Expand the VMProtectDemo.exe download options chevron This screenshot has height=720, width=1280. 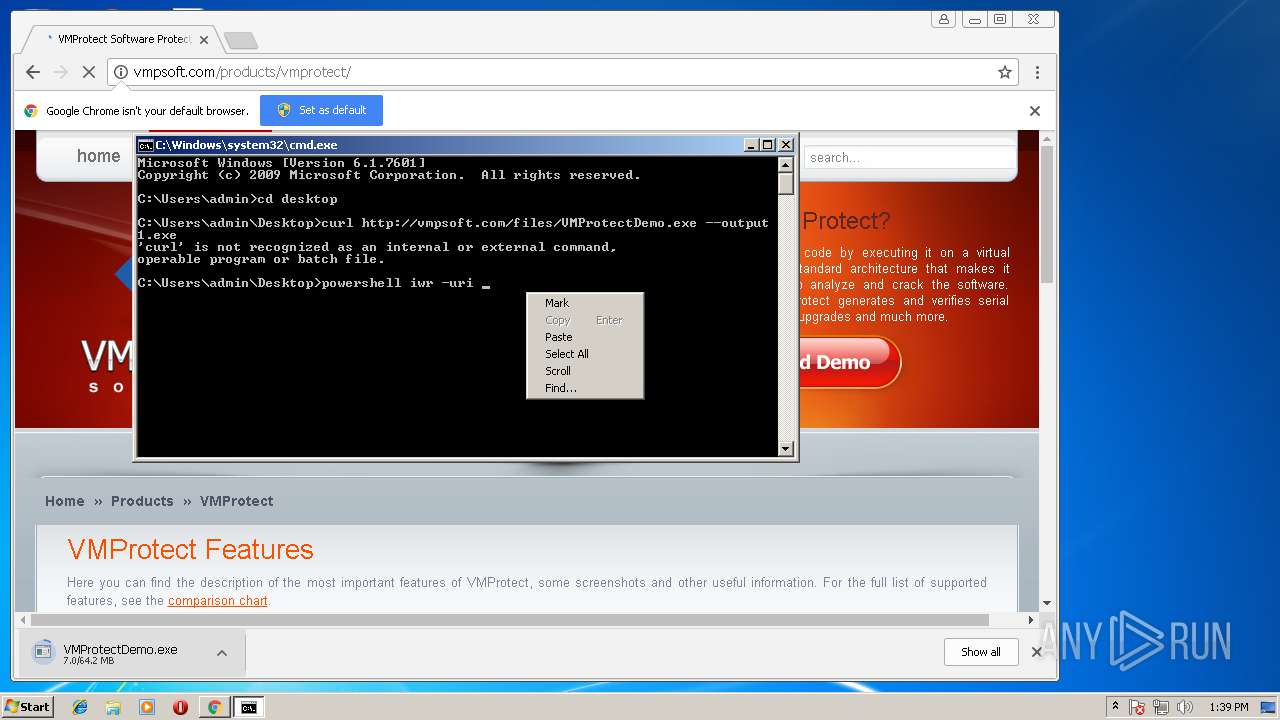(222, 653)
